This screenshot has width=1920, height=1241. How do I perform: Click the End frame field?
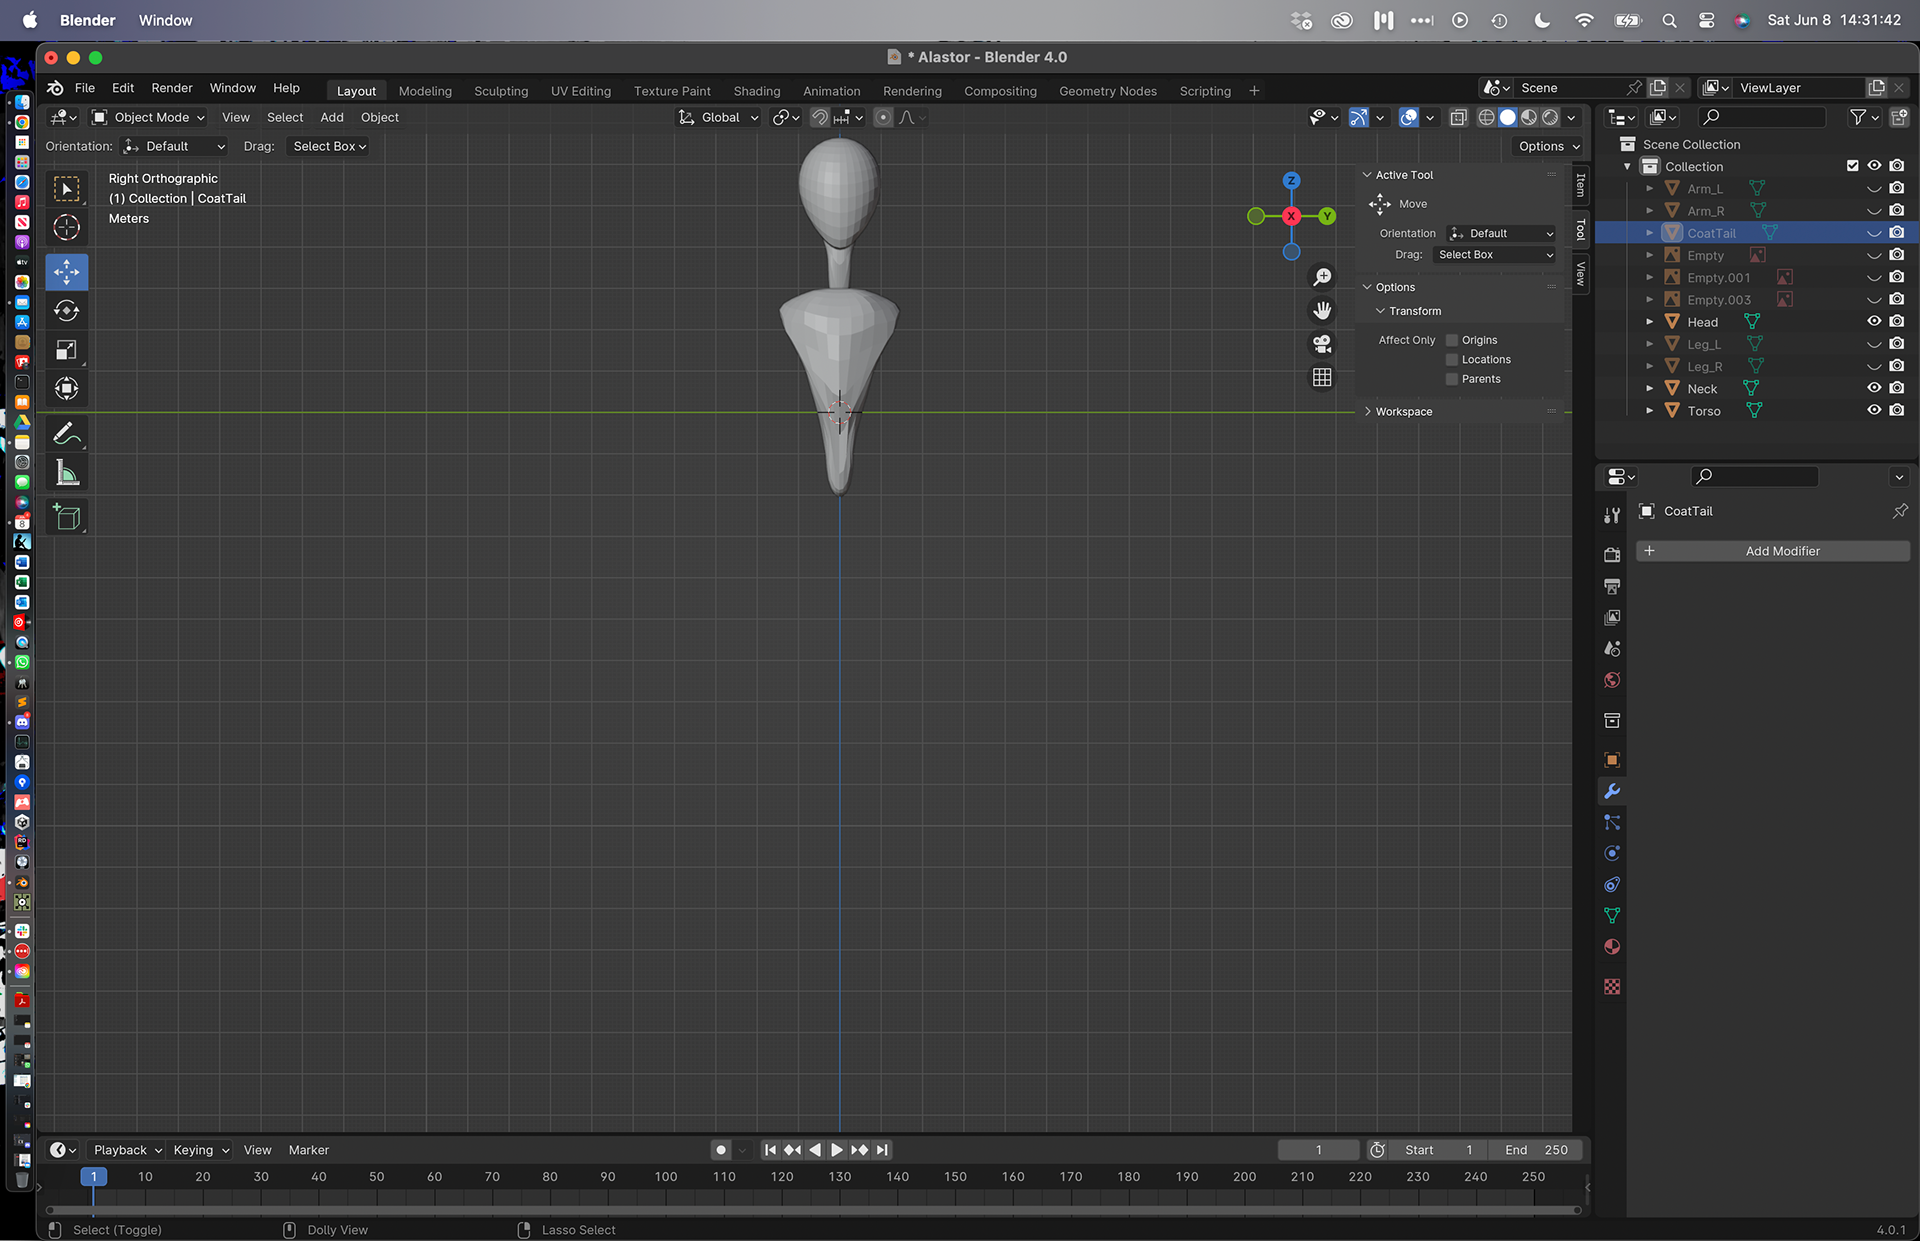(1536, 1150)
